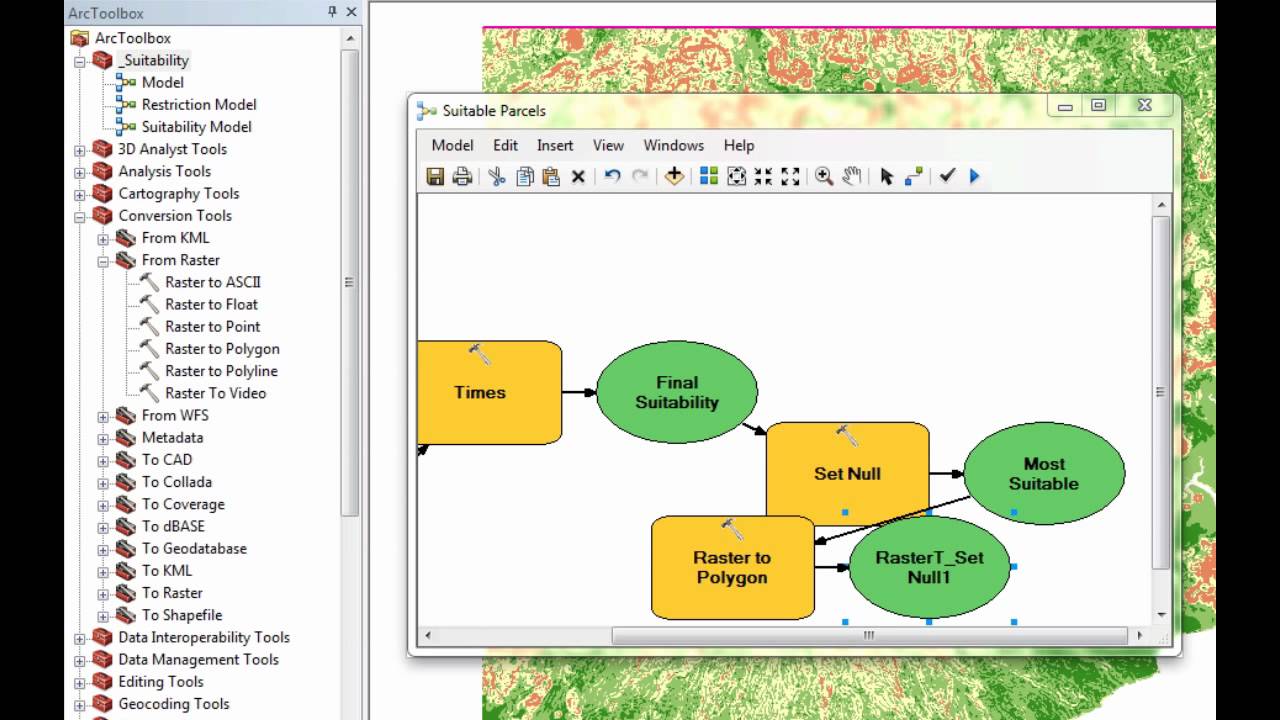Viewport: 1280px width, 720px height.
Task: Collapse the _Suitability toolbox
Action: (80, 60)
